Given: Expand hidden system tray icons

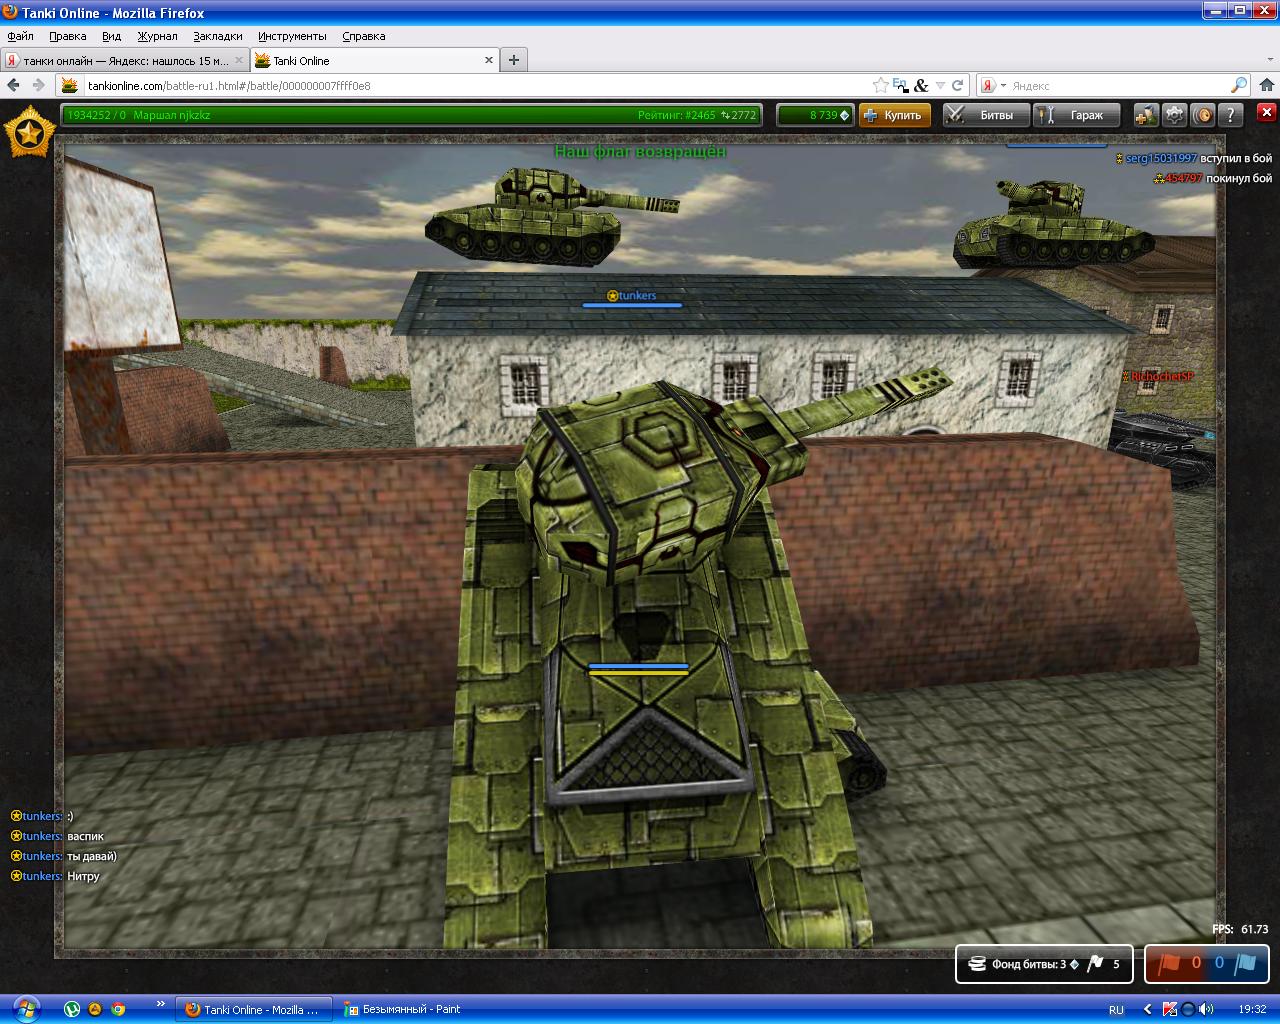Looking at the screenshot, I should (x=1148, y=1009).
